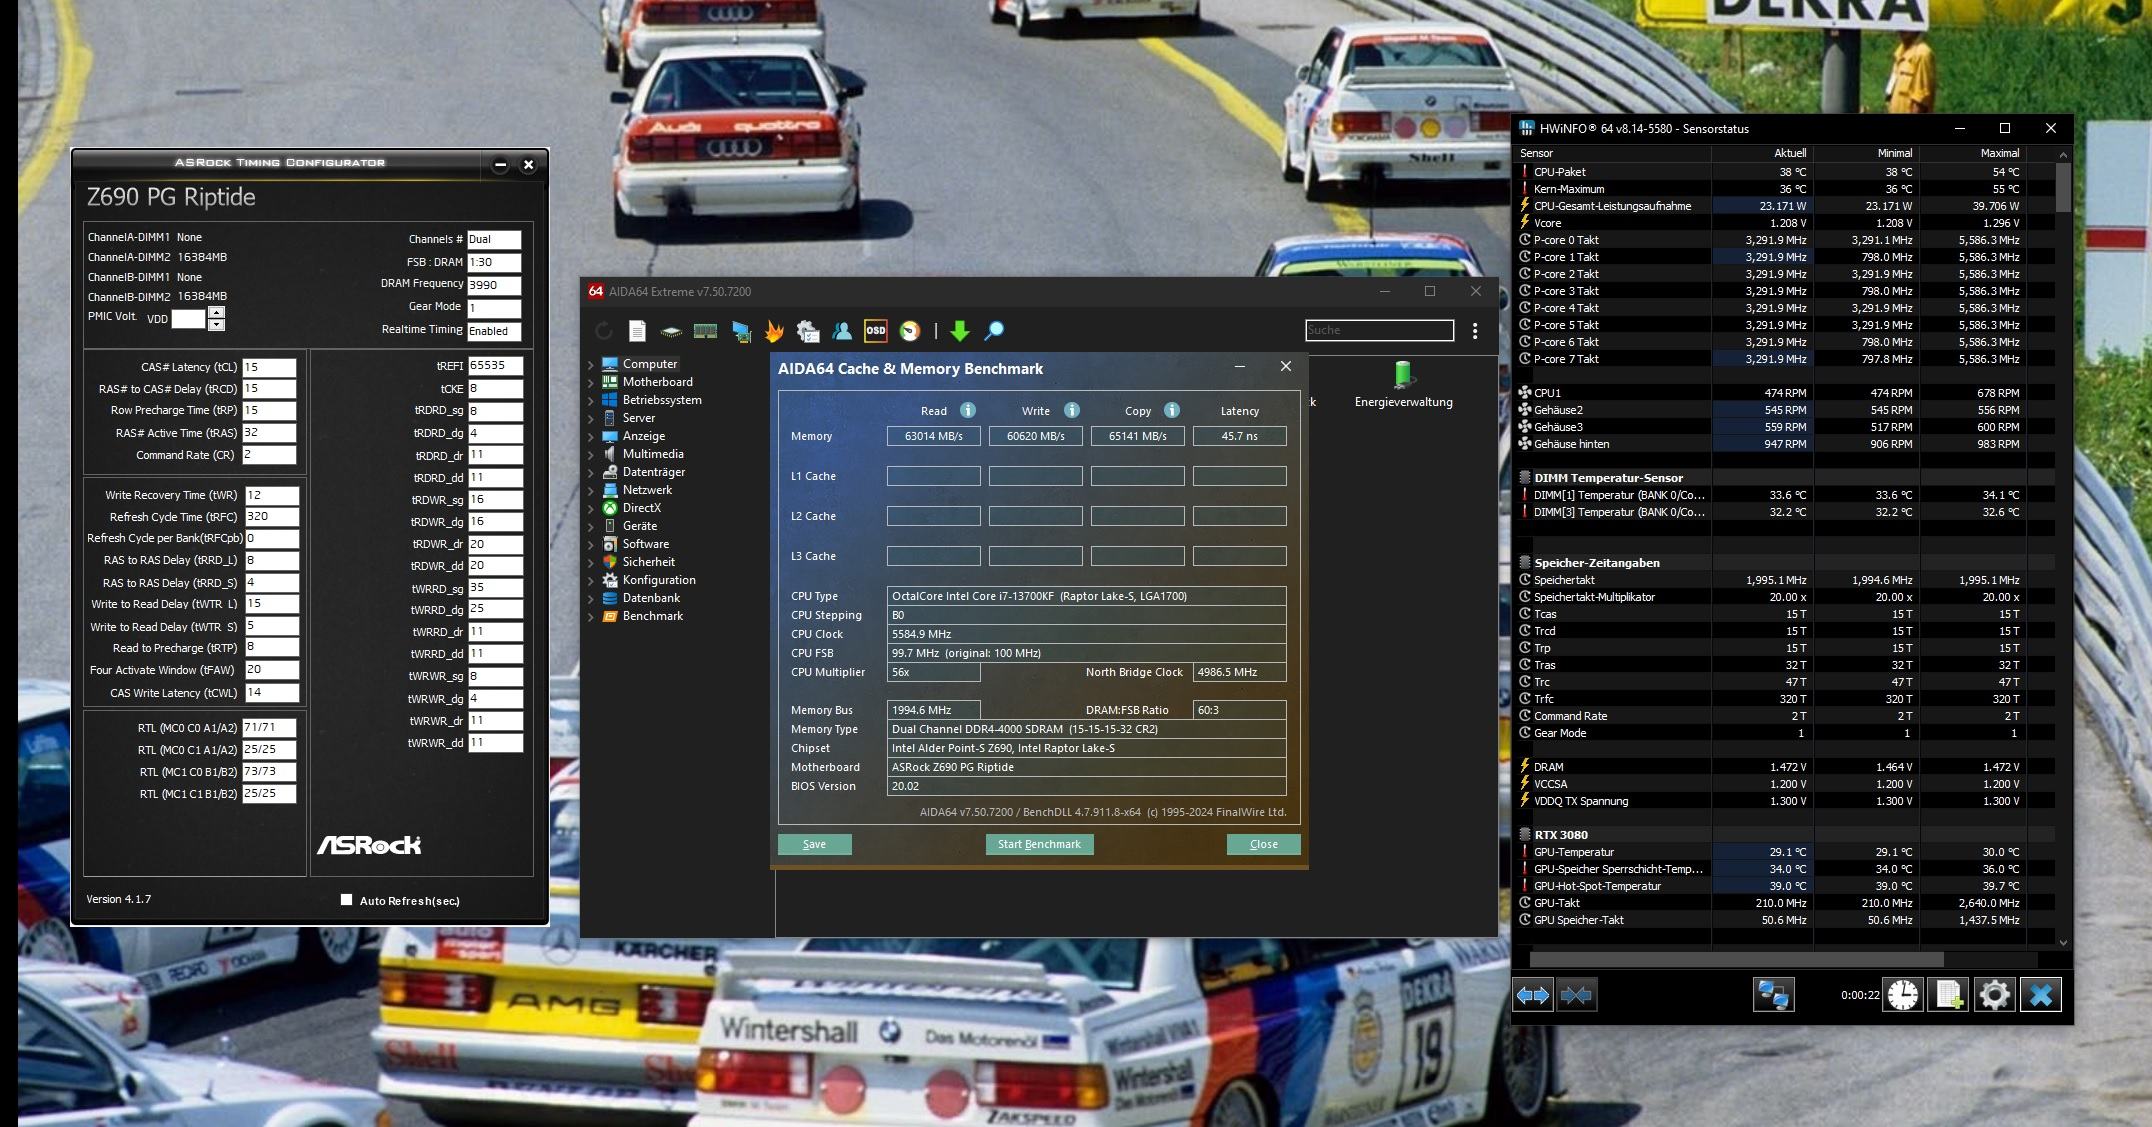Expand the Multimedia tree node
Viewport: 2152px width, 1127px height.
click(590, 455)
